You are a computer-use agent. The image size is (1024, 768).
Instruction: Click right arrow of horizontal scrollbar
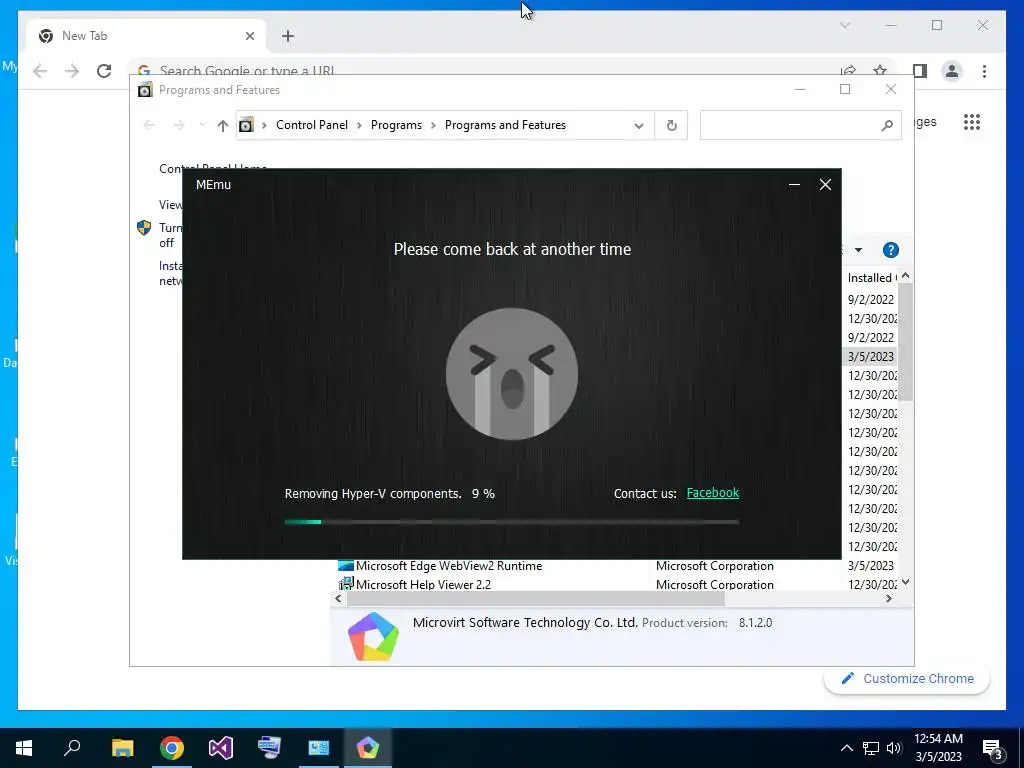[888, 598]
